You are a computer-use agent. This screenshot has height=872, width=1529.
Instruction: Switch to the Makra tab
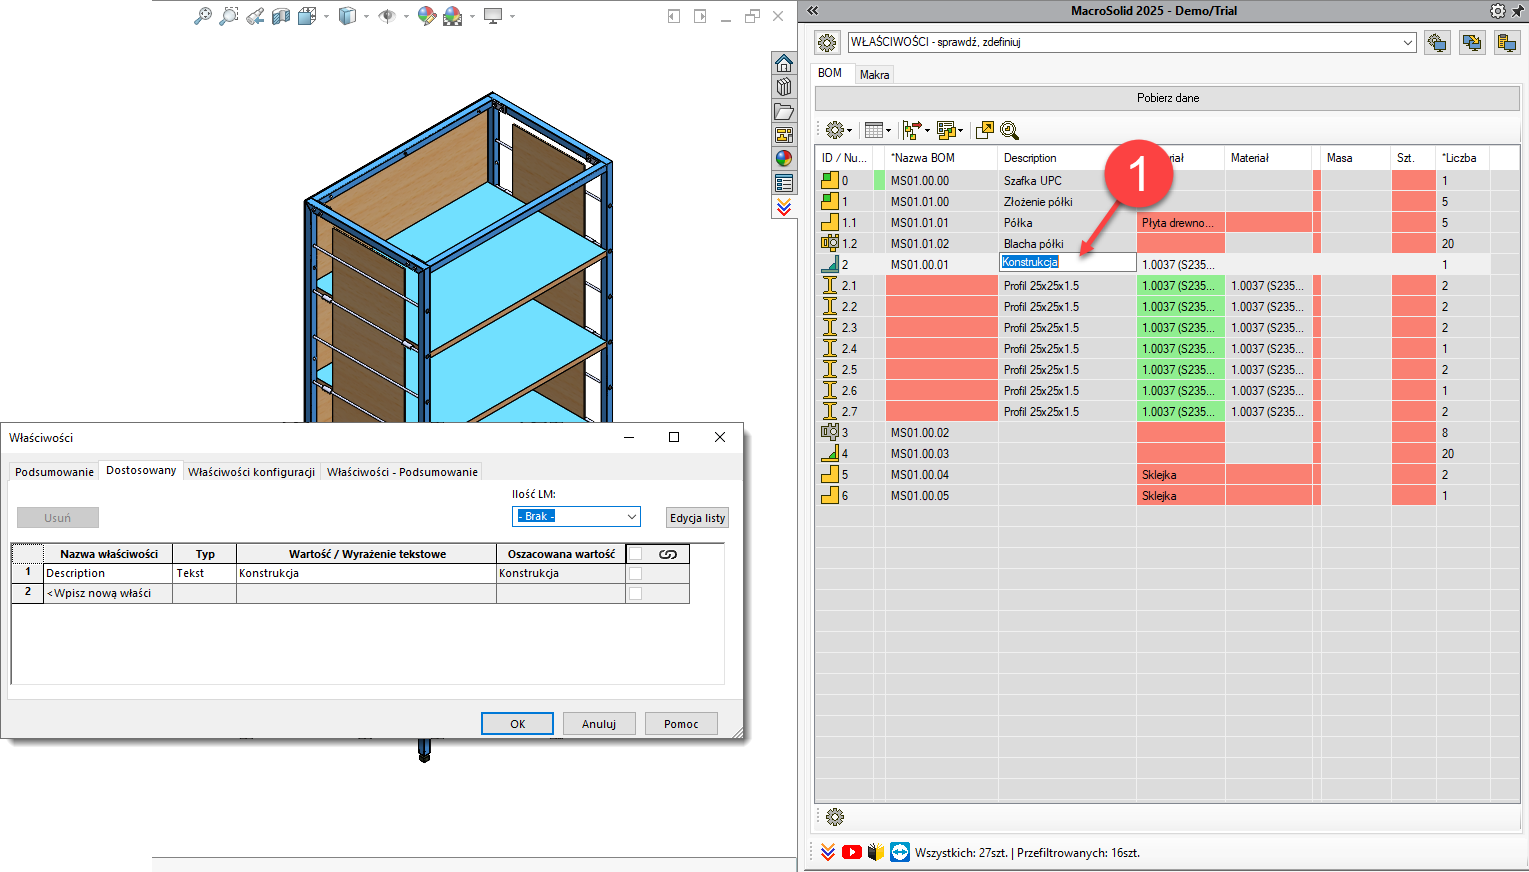(x=874, y=75)
